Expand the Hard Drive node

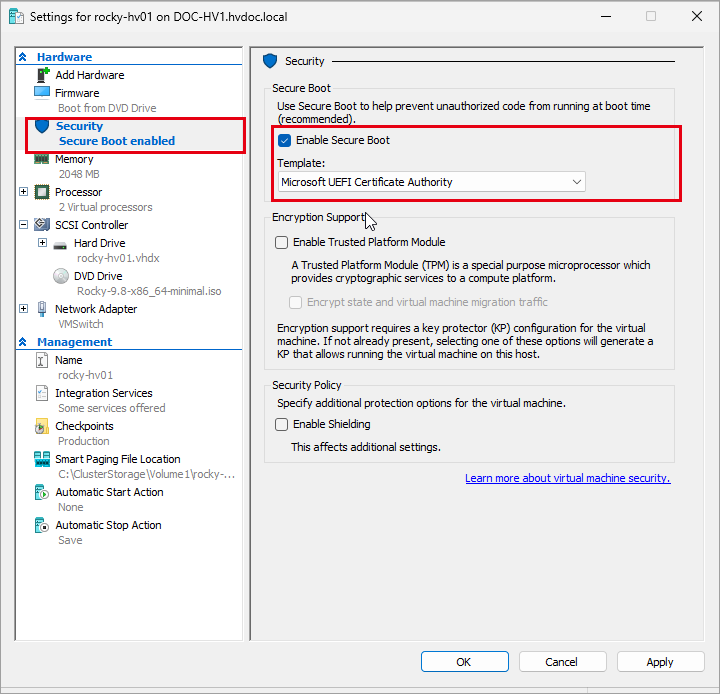42,243
